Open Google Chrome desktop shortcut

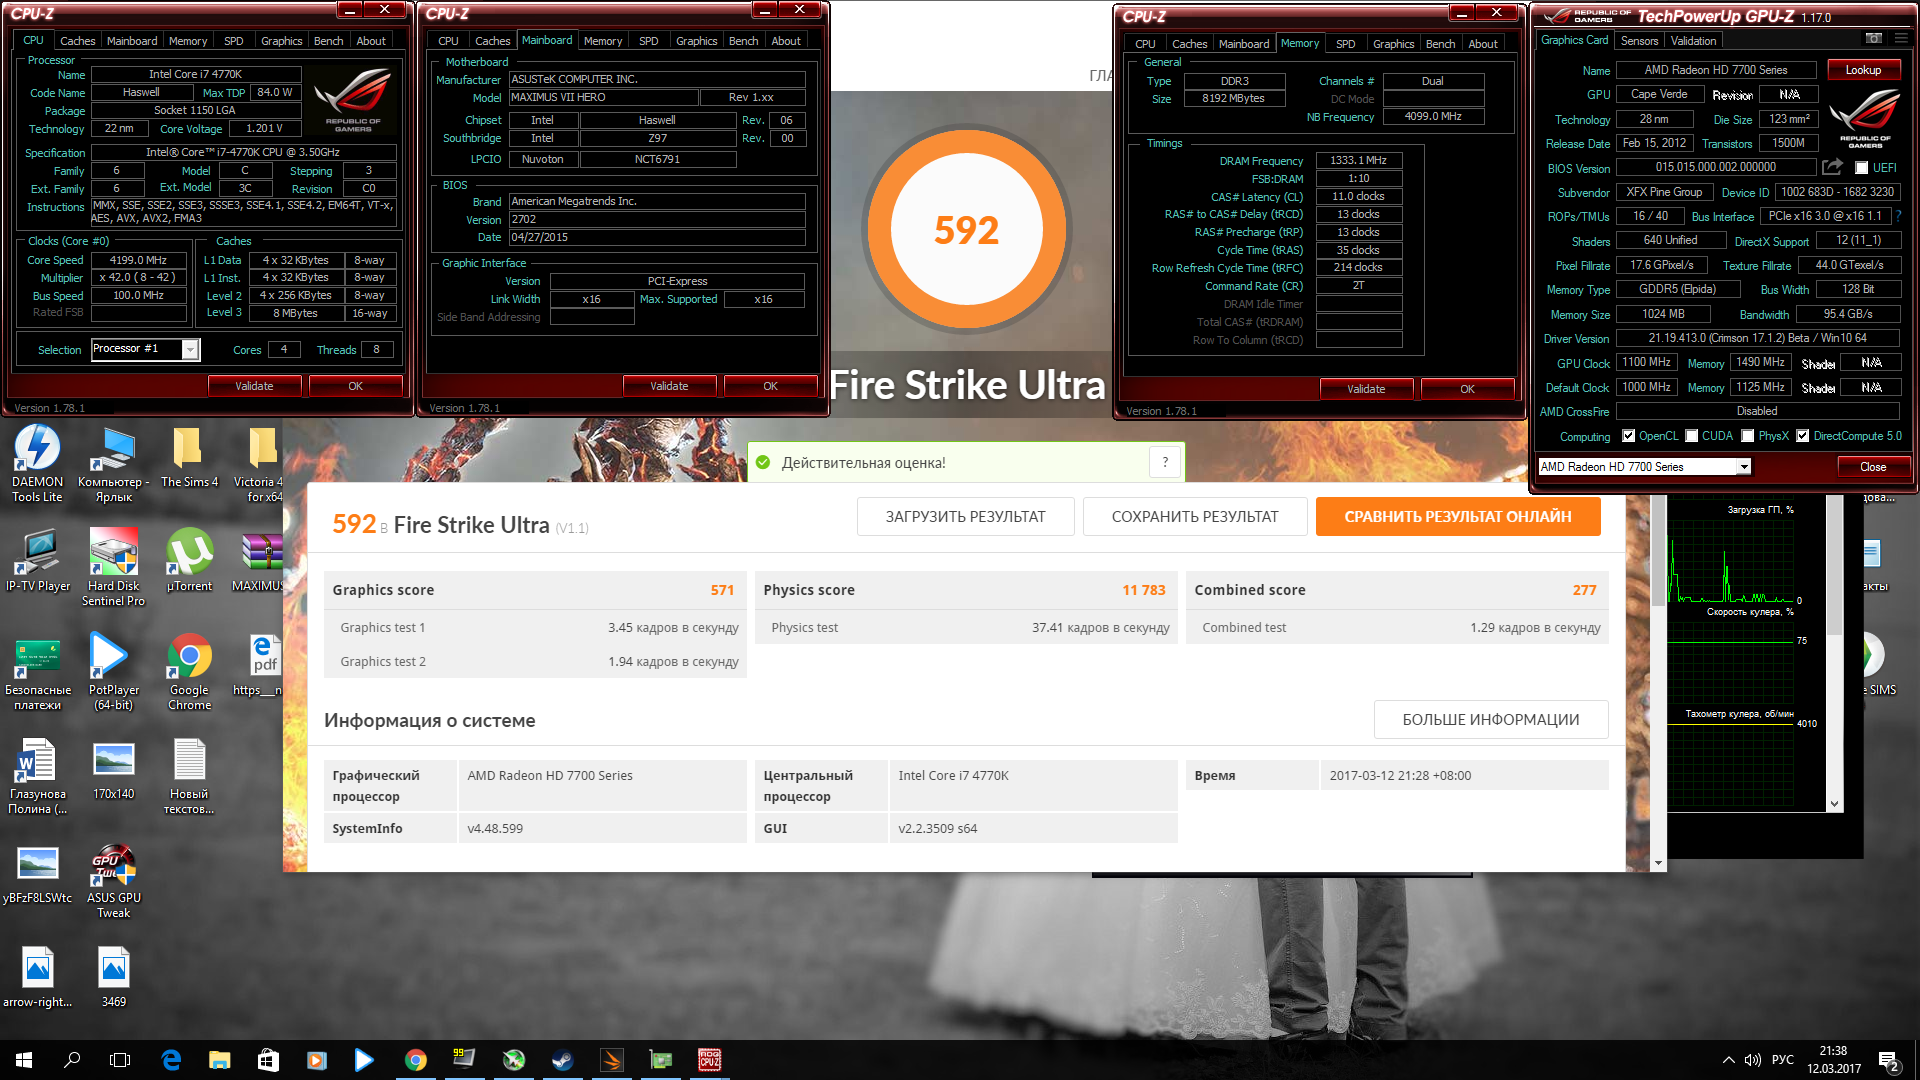[x=189, y=672]
